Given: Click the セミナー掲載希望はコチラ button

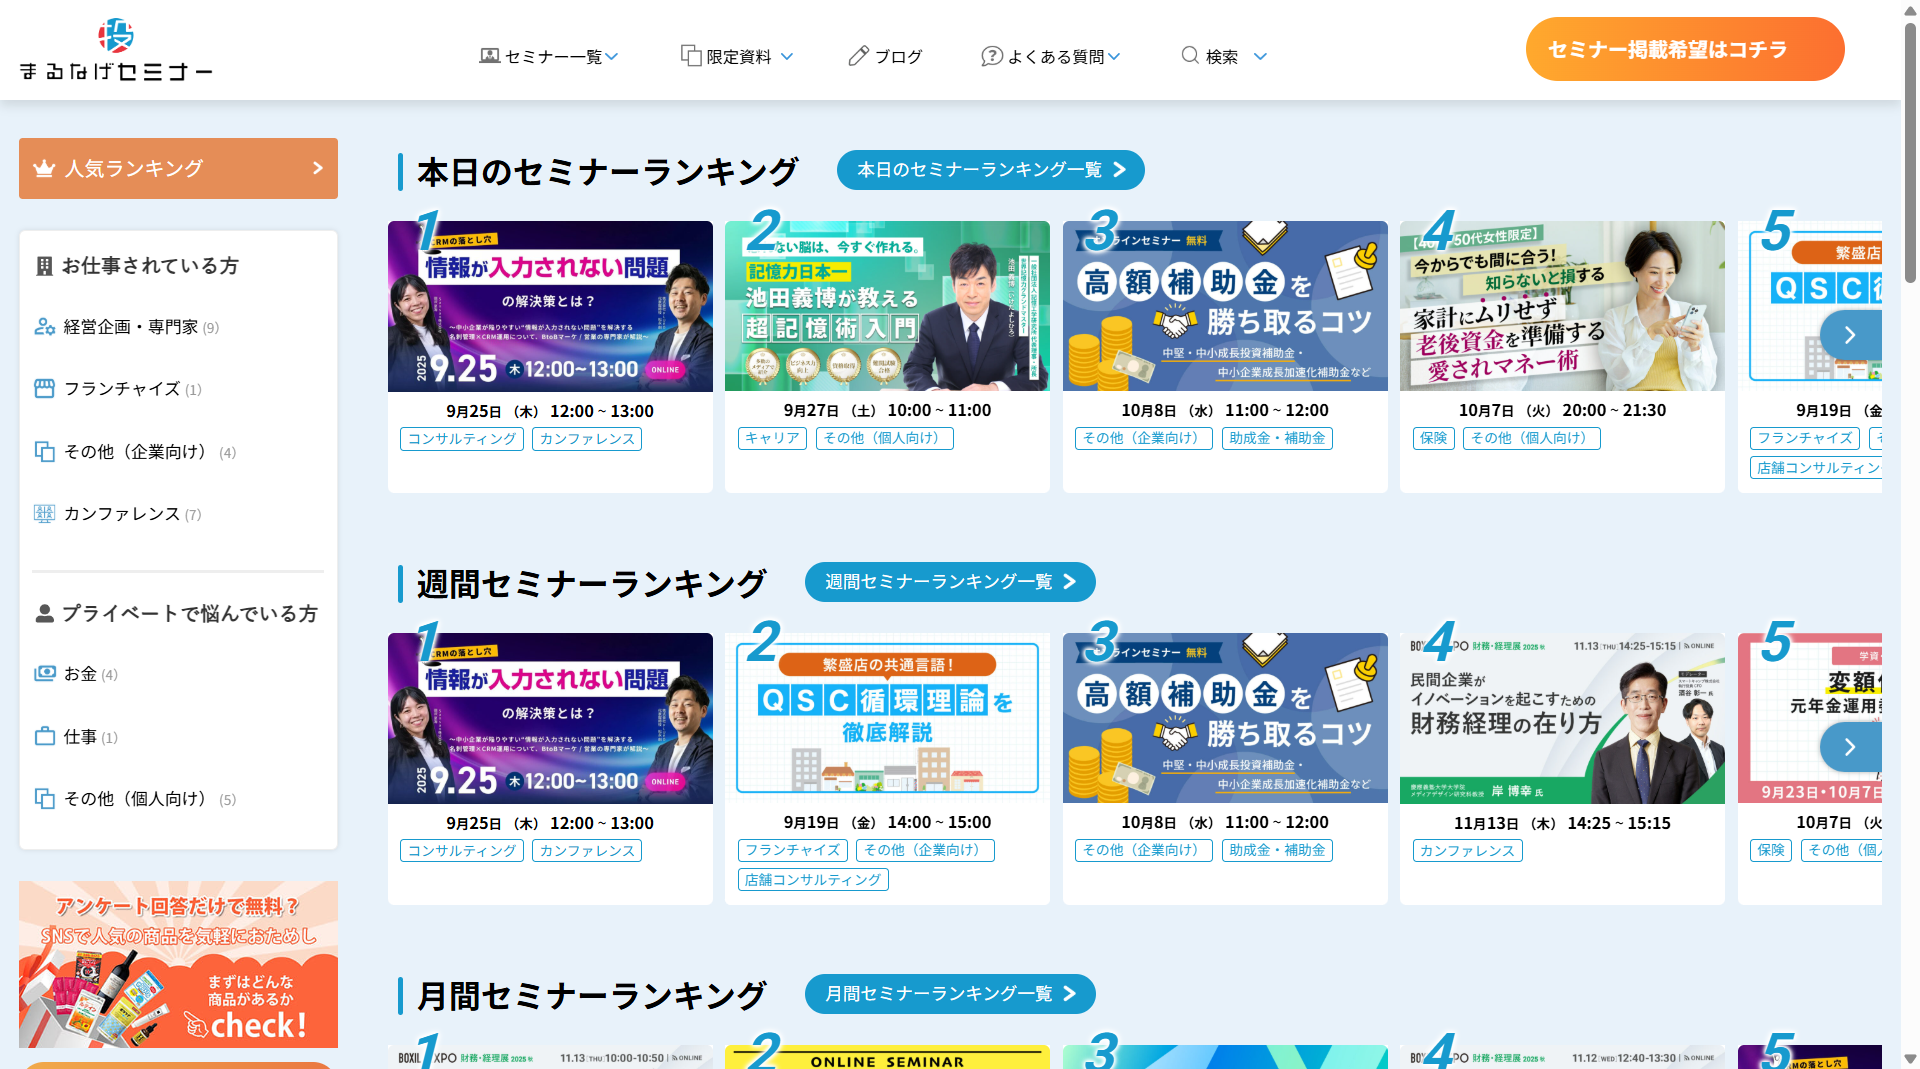Looking at the screenshot, I should (x=1685, y=49).
